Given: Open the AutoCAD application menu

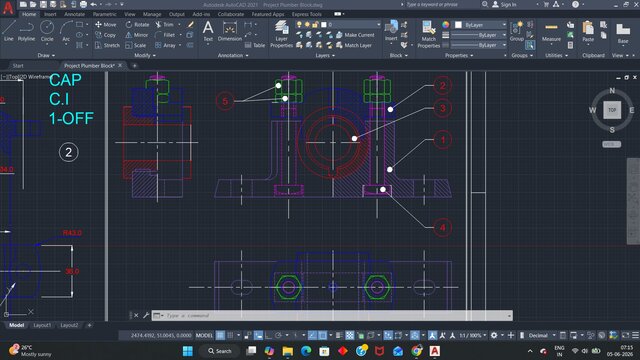Looking at the screenshot, I should (x=8, y=8).
